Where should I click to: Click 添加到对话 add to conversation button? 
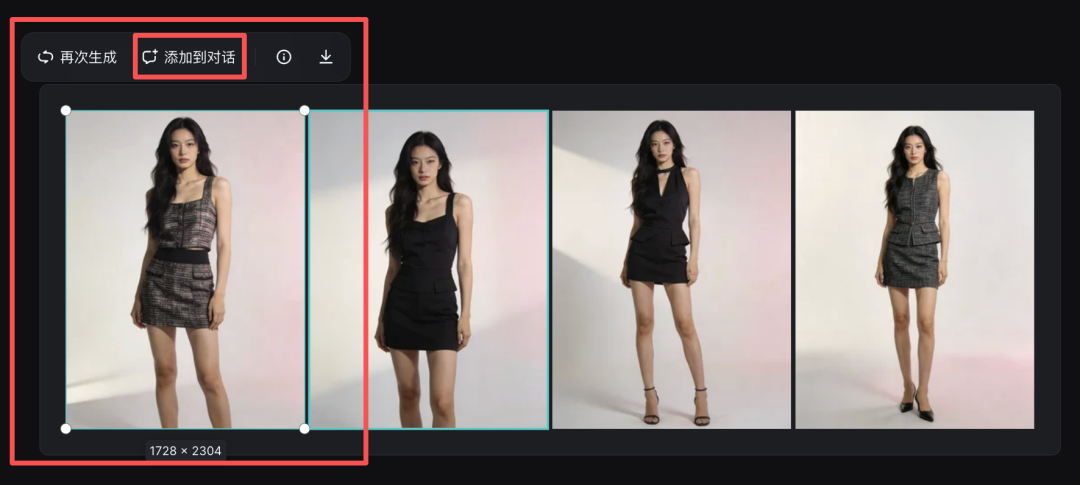pos(189,57)
